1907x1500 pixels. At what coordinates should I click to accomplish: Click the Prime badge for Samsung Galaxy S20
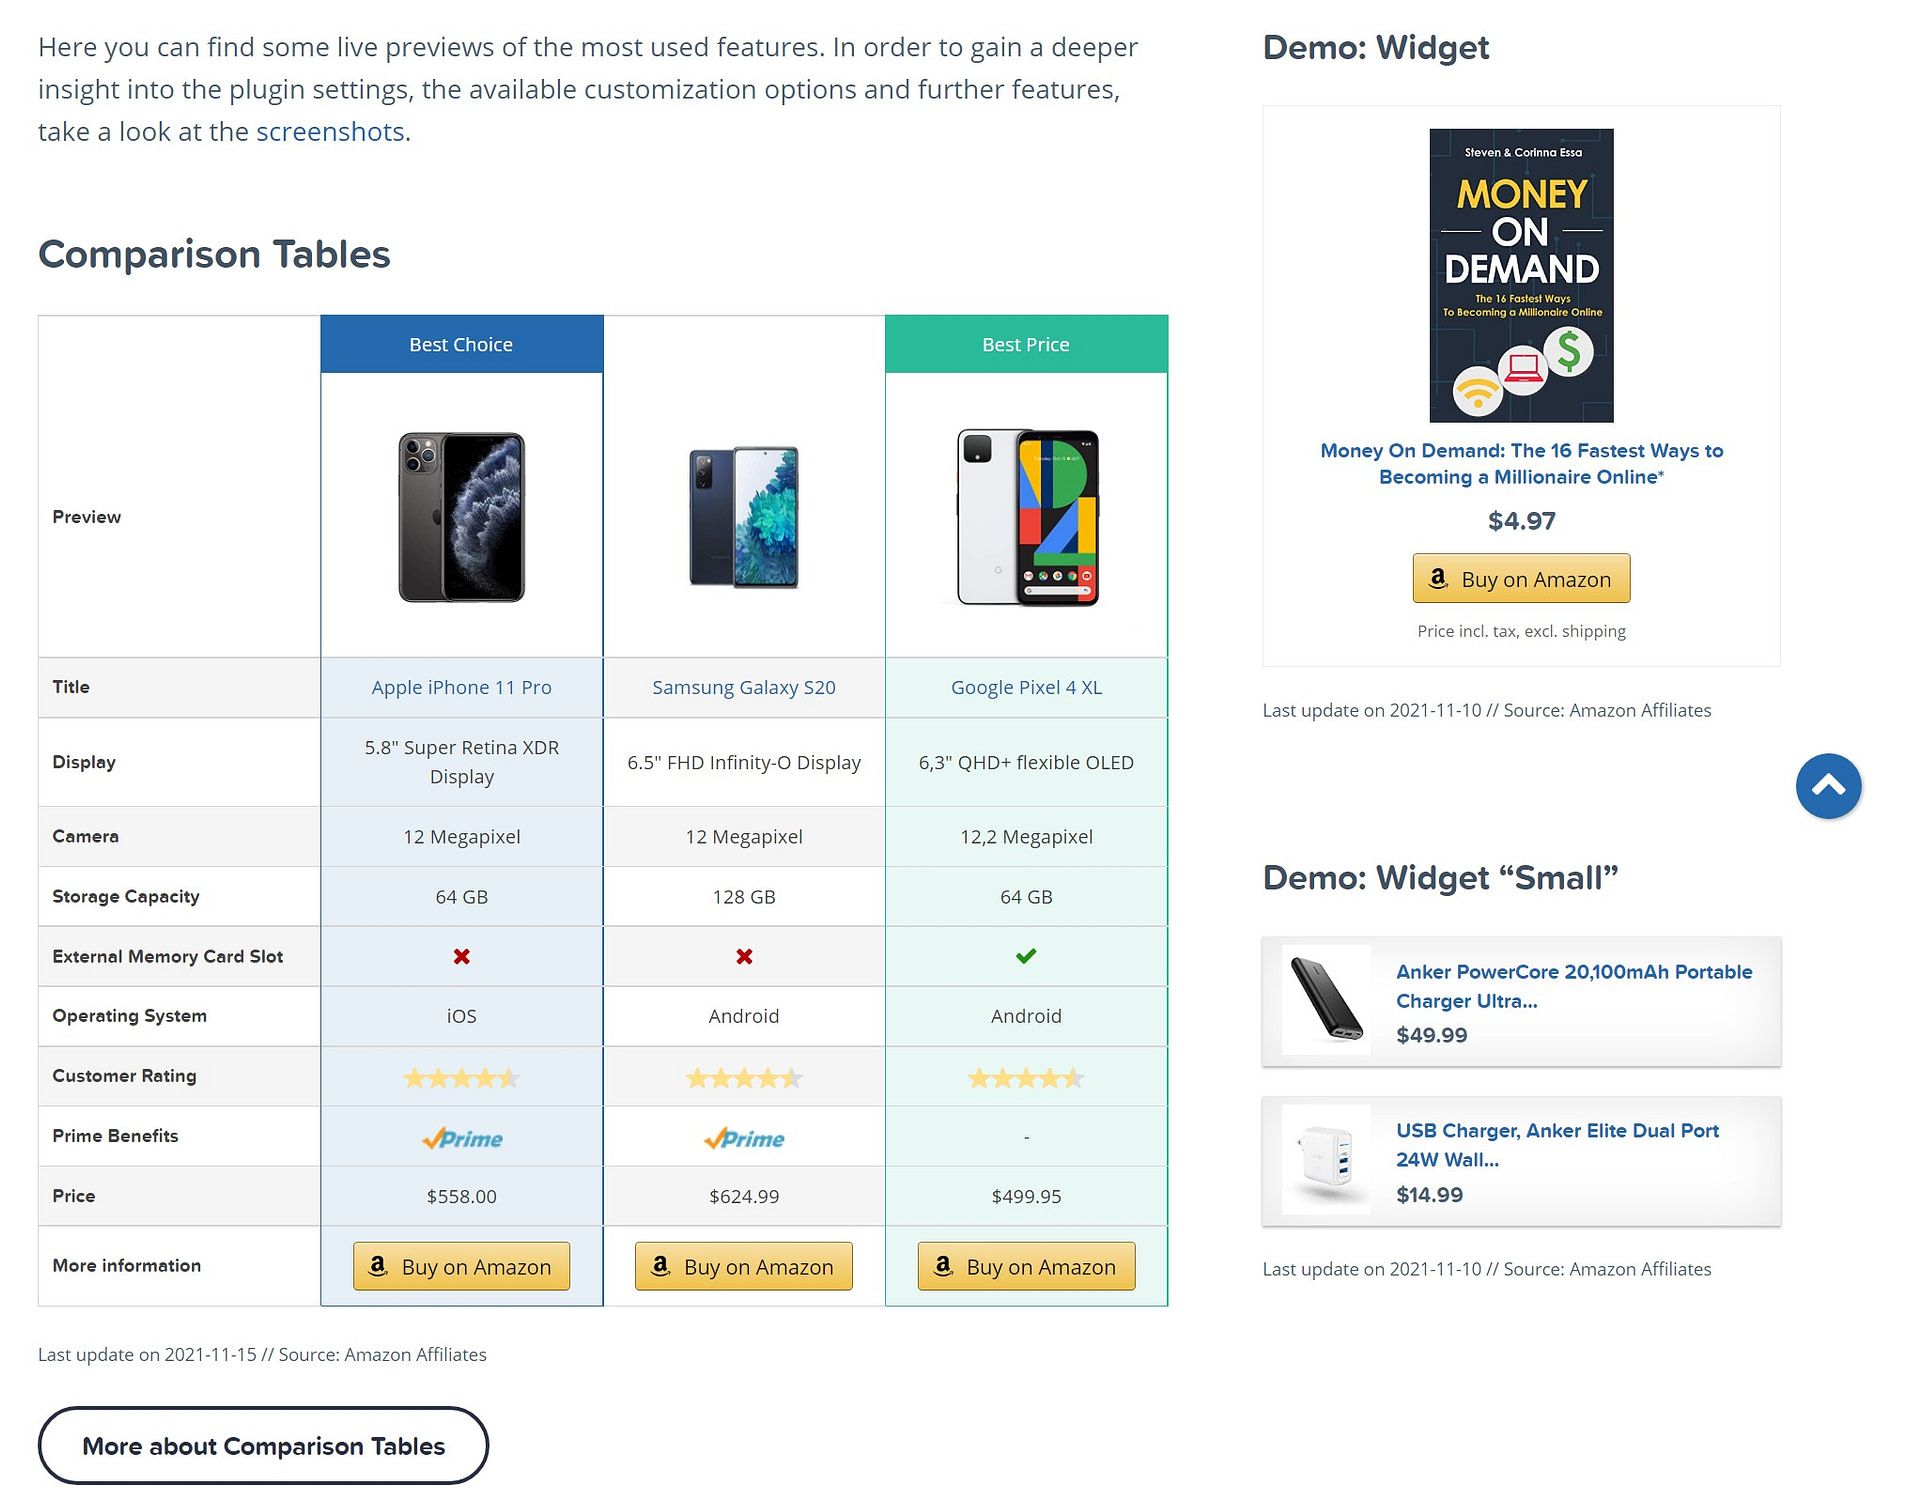(744, 1137)
